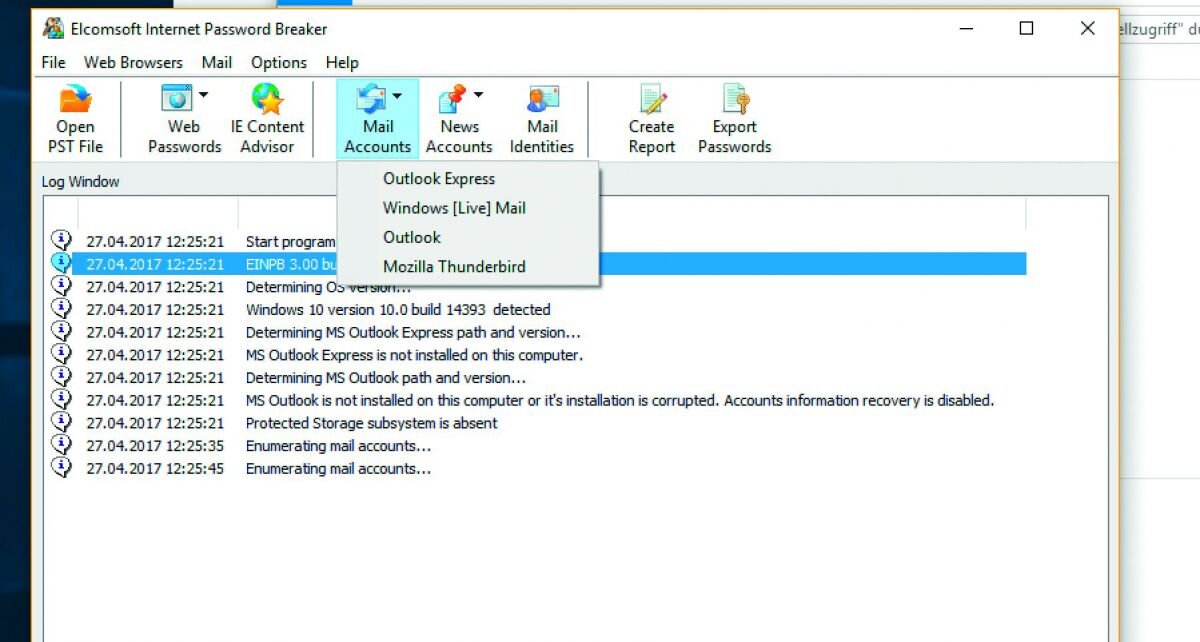
Task: Click the News Accounts pushpin icon
Action: pos(452,98)
